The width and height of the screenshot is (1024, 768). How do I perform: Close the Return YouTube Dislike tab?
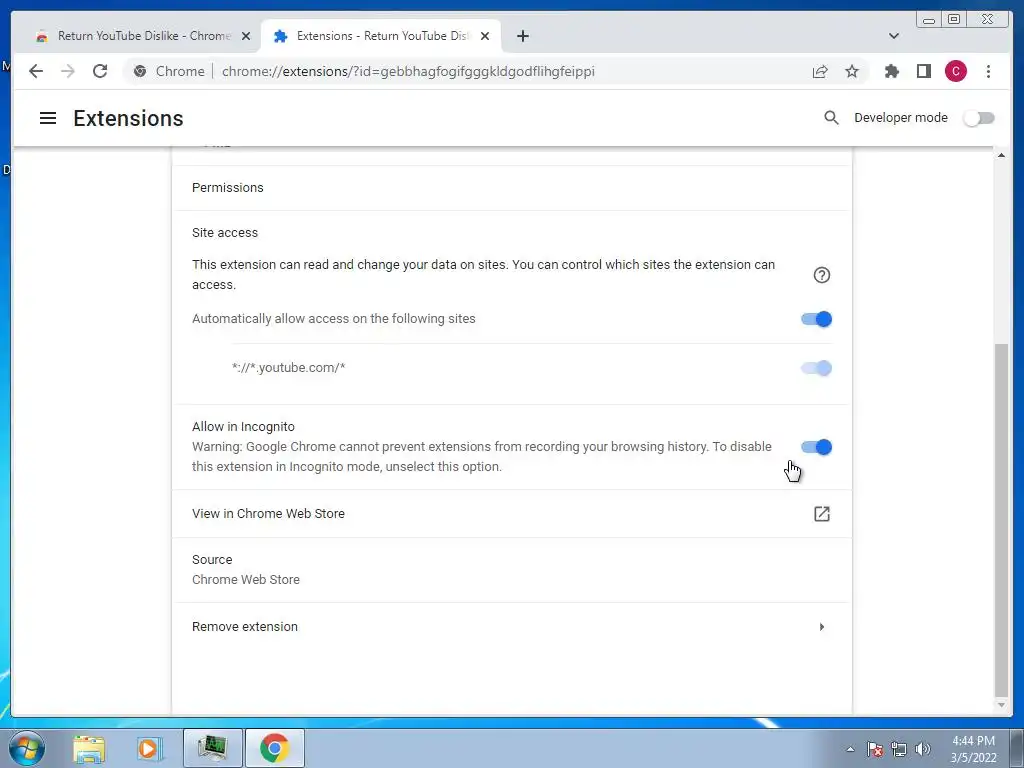(246, 36)
